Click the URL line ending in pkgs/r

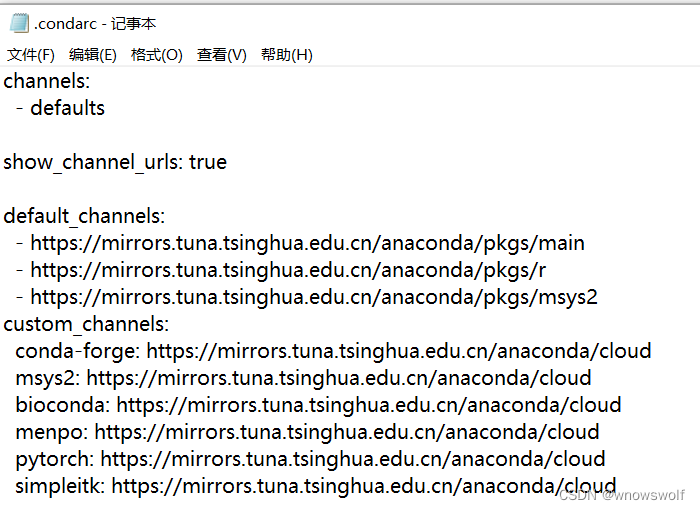pos(281,270)
